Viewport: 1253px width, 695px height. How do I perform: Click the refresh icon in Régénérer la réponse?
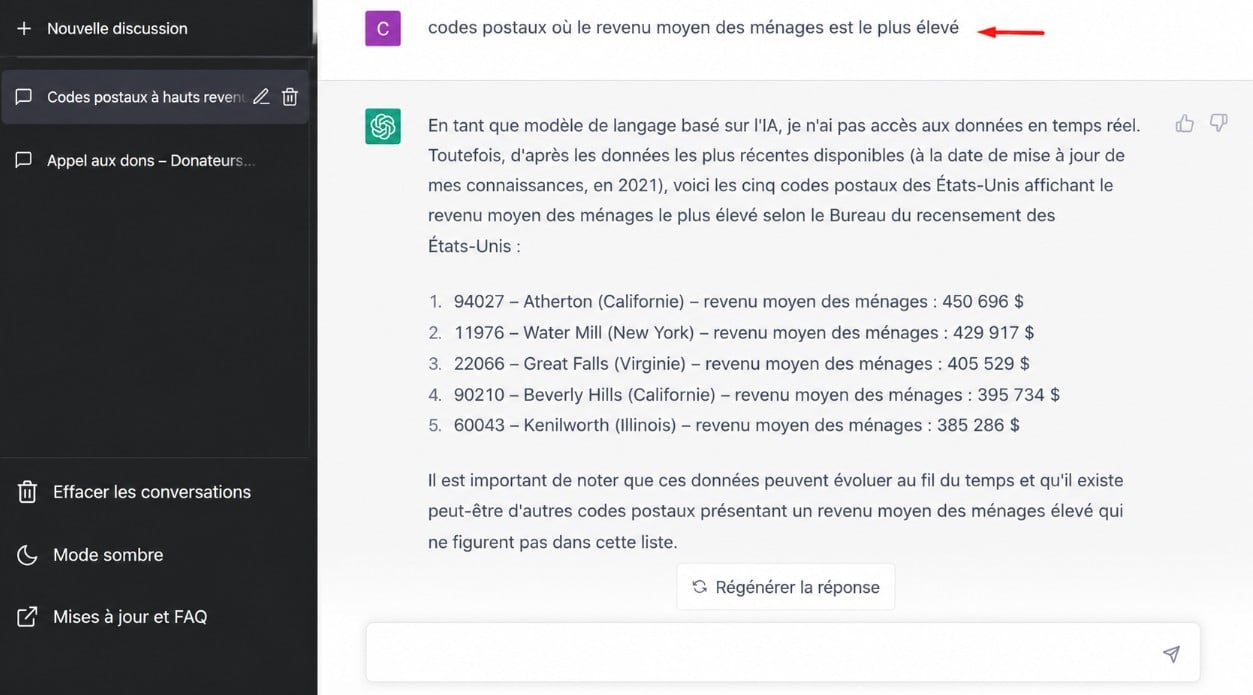coord(700,587)
